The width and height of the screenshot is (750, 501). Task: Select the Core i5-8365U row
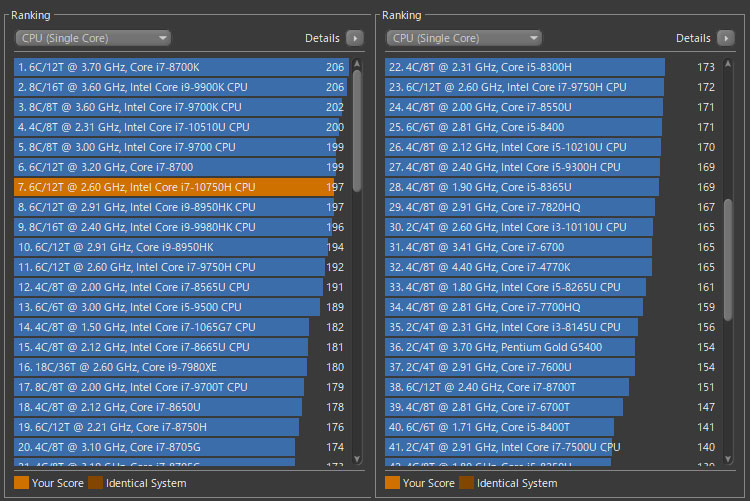point(552,187)
